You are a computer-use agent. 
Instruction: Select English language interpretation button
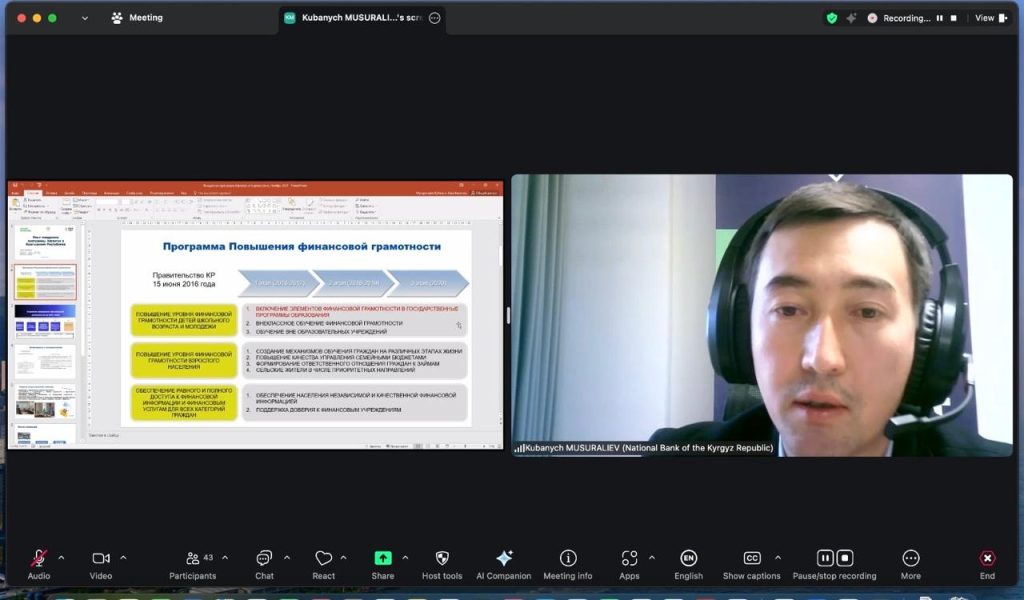tap(688, 559)
